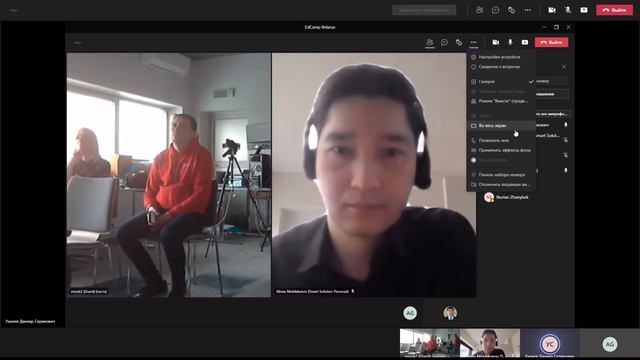
Task: Close the participants side panel
Action: 564,67
